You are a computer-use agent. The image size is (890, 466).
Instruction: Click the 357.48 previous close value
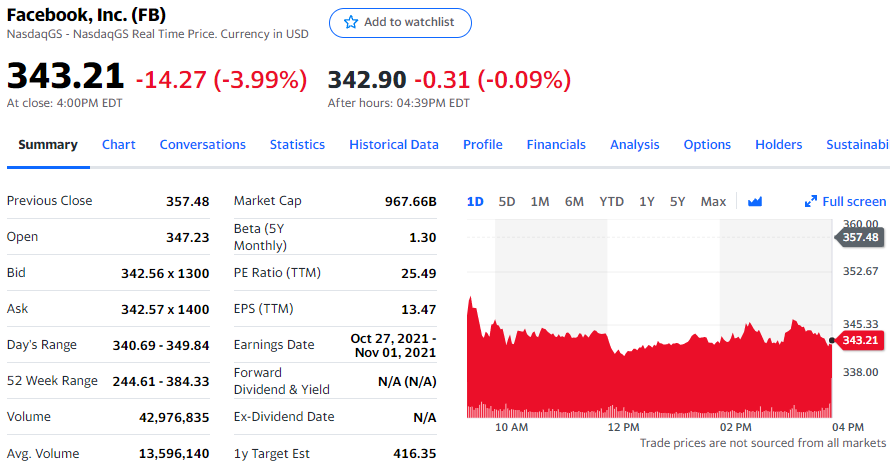pos(188,201)
